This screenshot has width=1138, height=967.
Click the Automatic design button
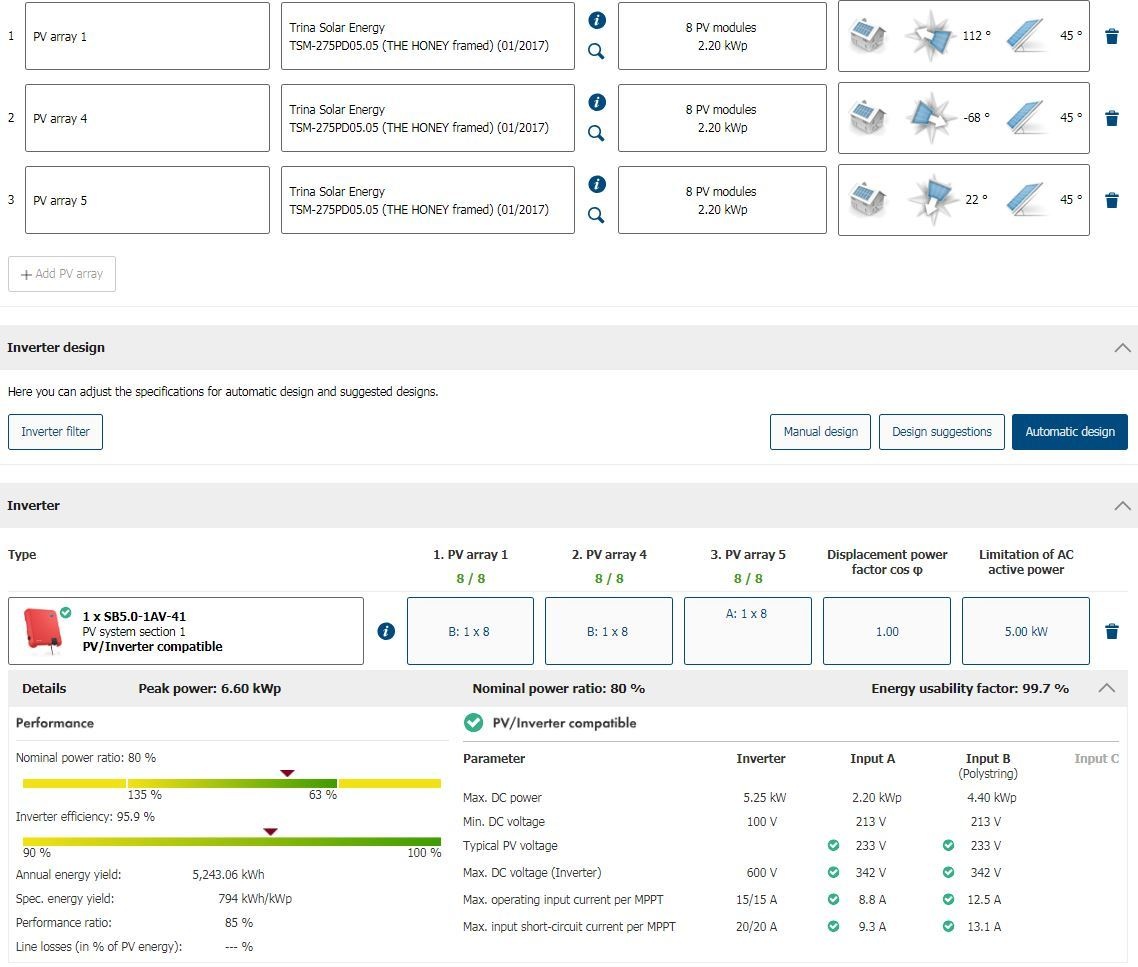pyautogui.click(x=1069, y=432)
